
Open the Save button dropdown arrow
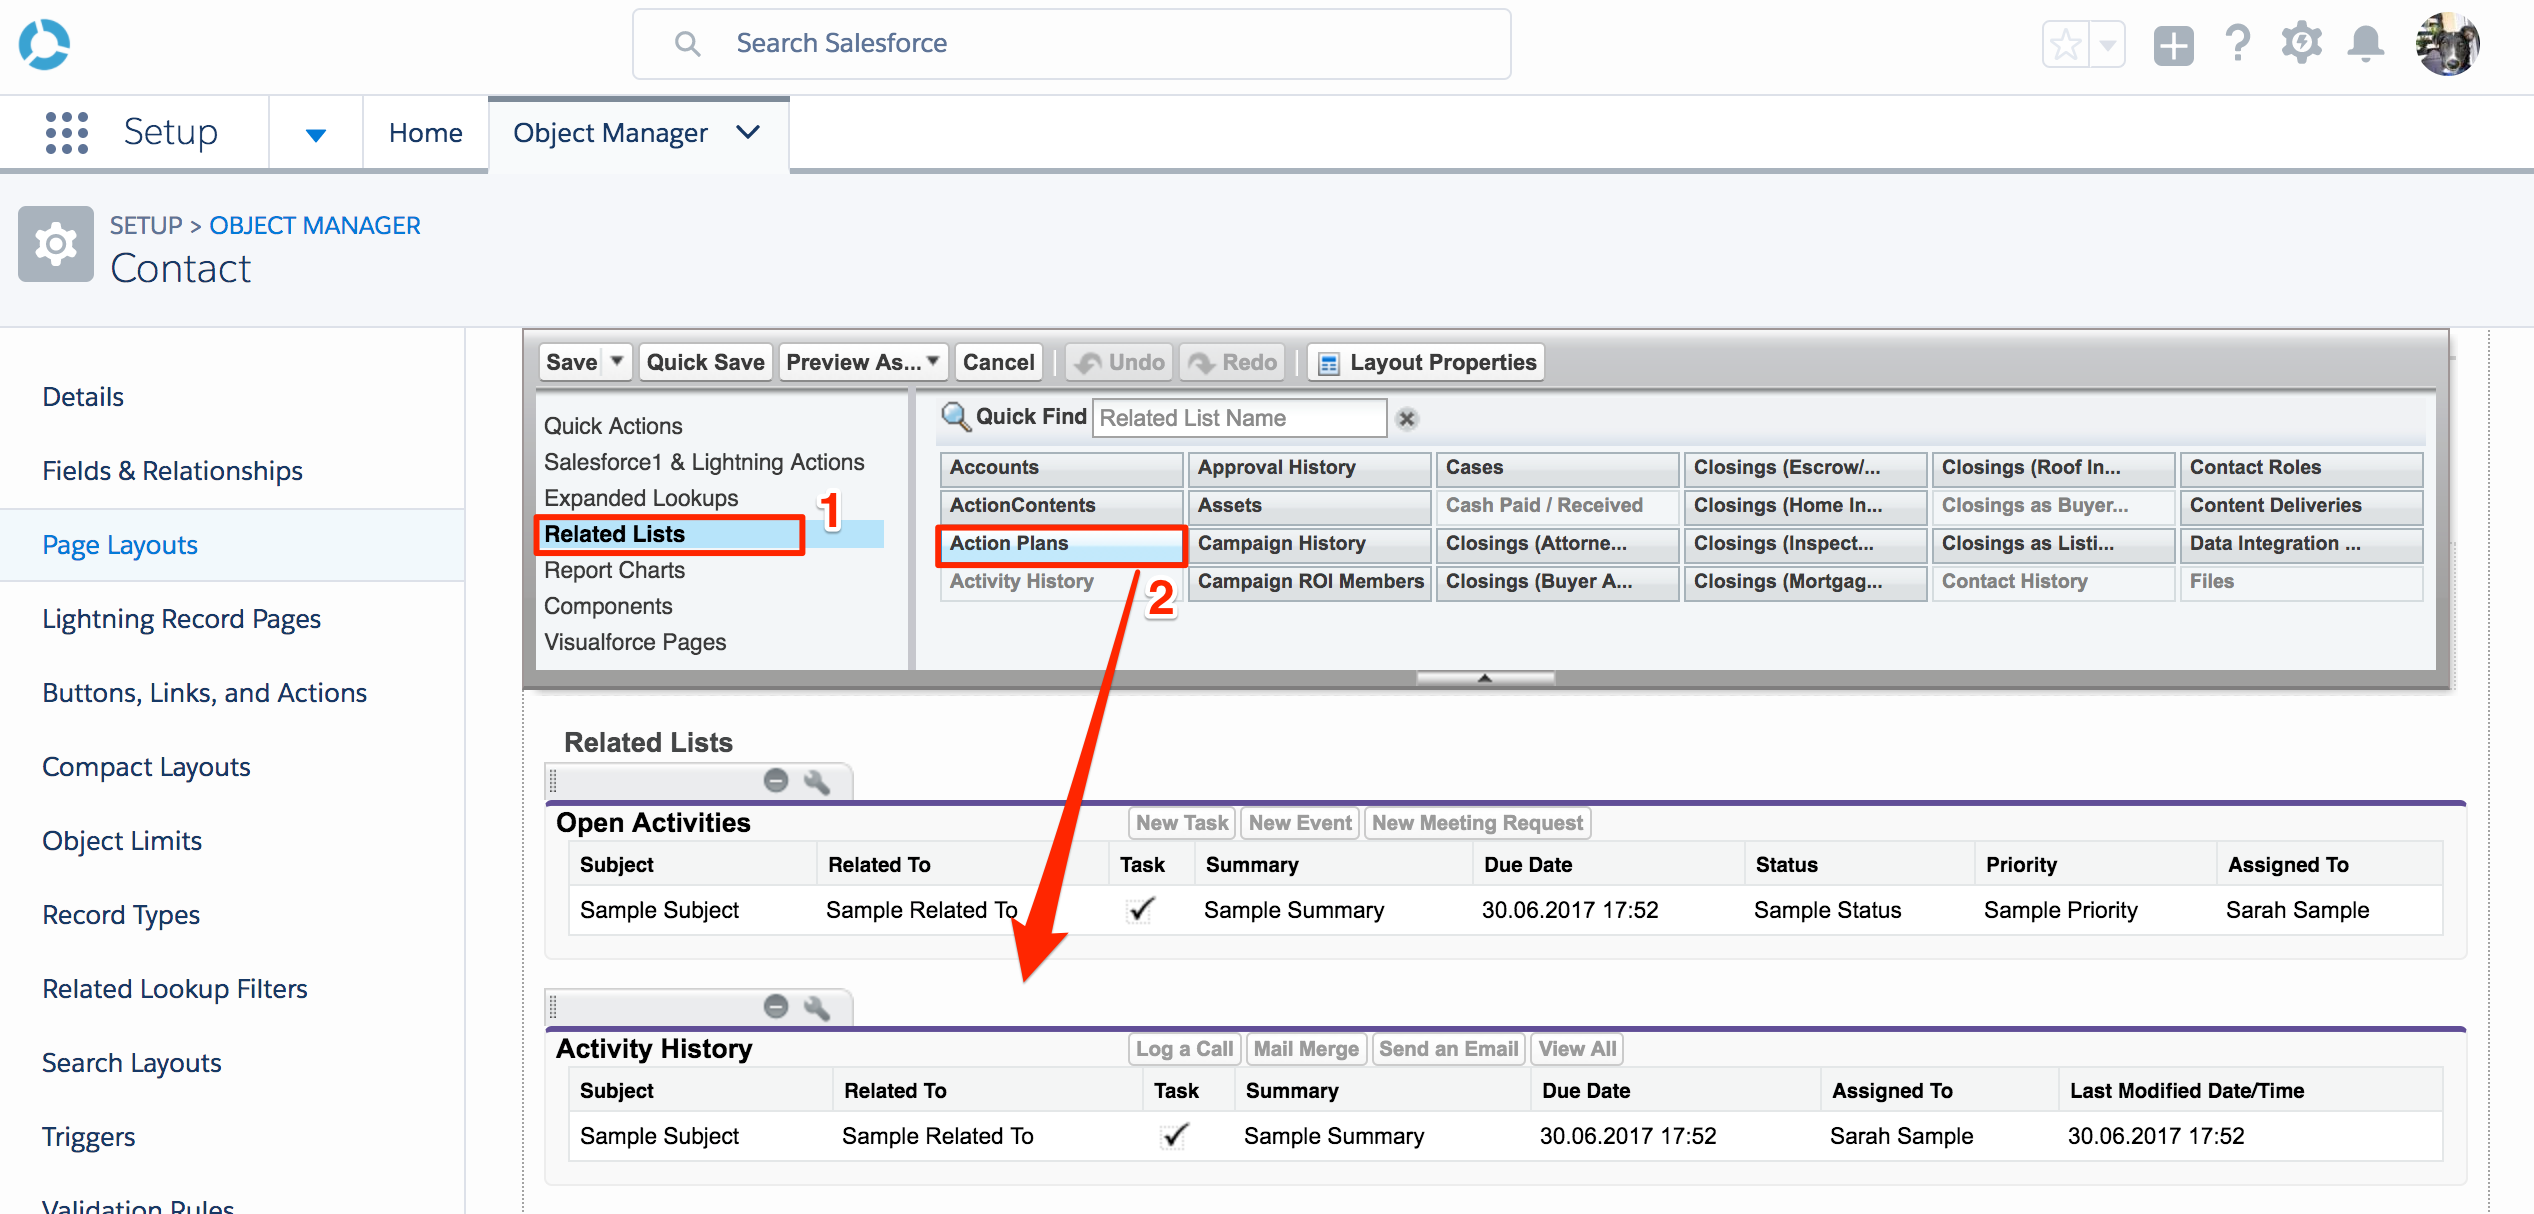click(x=617, y=362)
